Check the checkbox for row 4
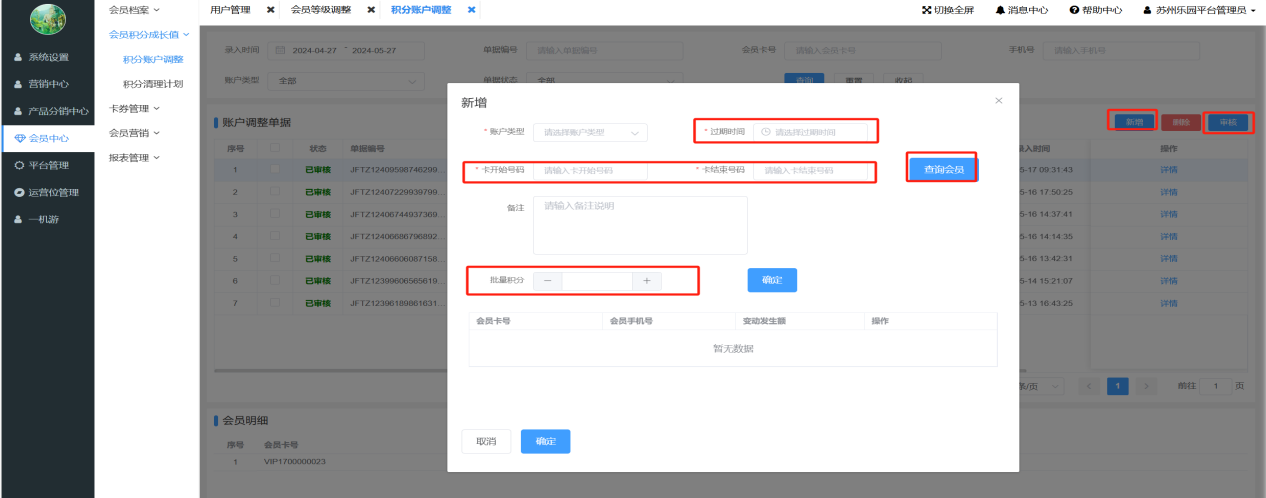Image resolution: width=1266 pixels, height=498 pixels. [275, 236]
